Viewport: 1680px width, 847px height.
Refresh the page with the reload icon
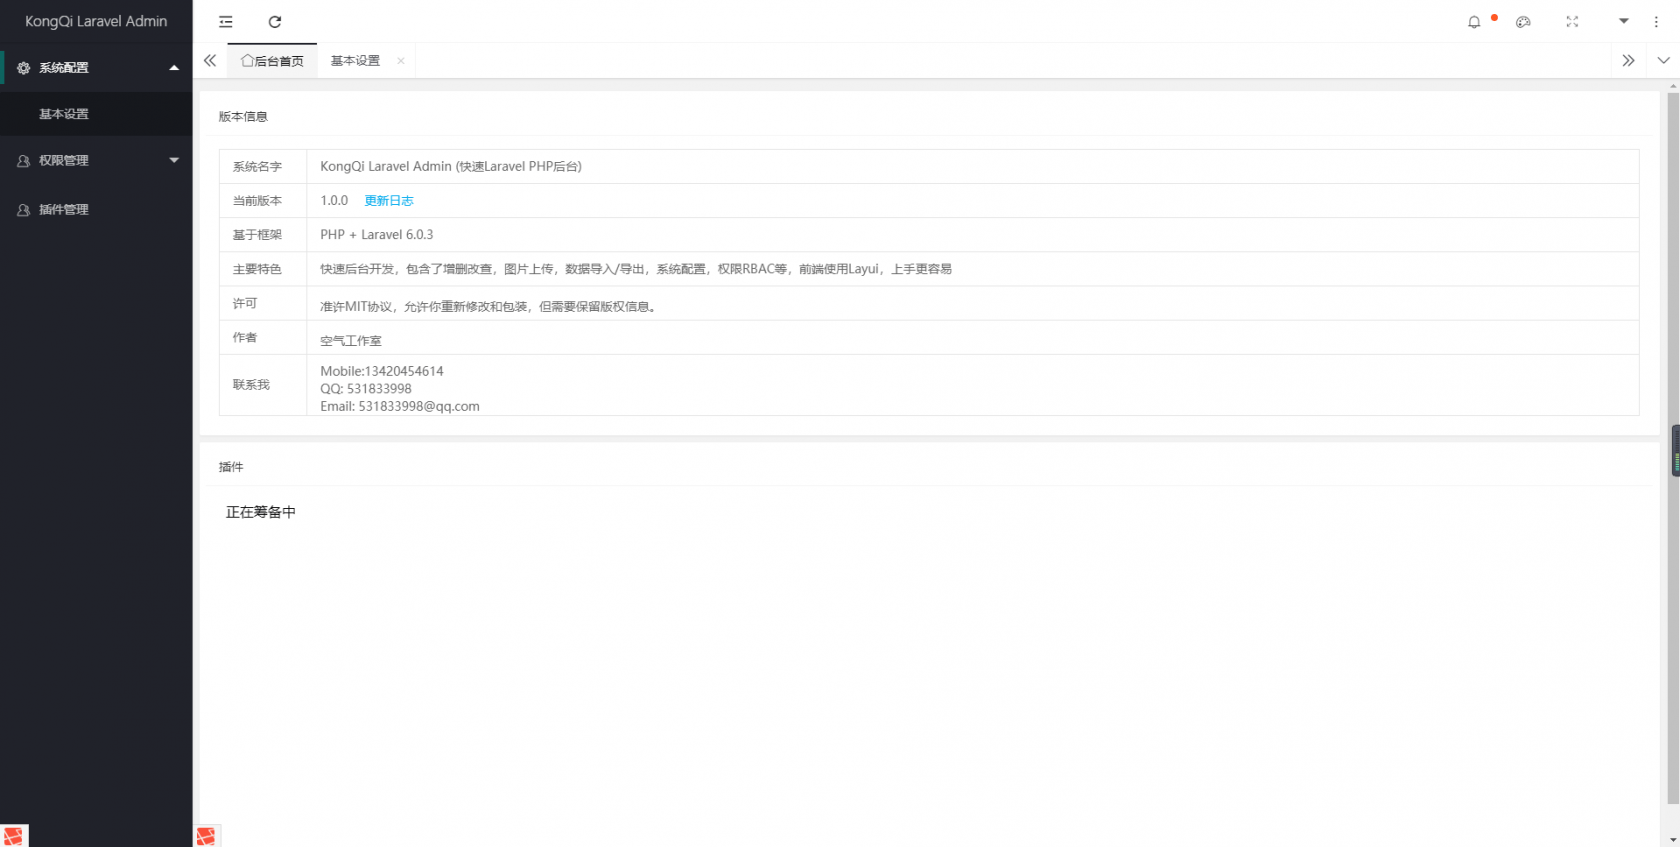(275, 21)
